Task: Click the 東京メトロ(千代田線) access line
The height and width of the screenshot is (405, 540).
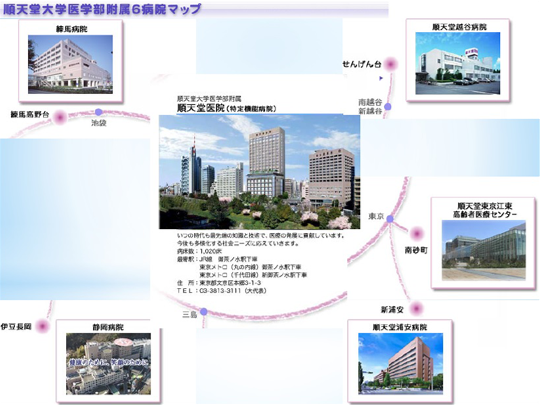Action: (x=253, y=275)
